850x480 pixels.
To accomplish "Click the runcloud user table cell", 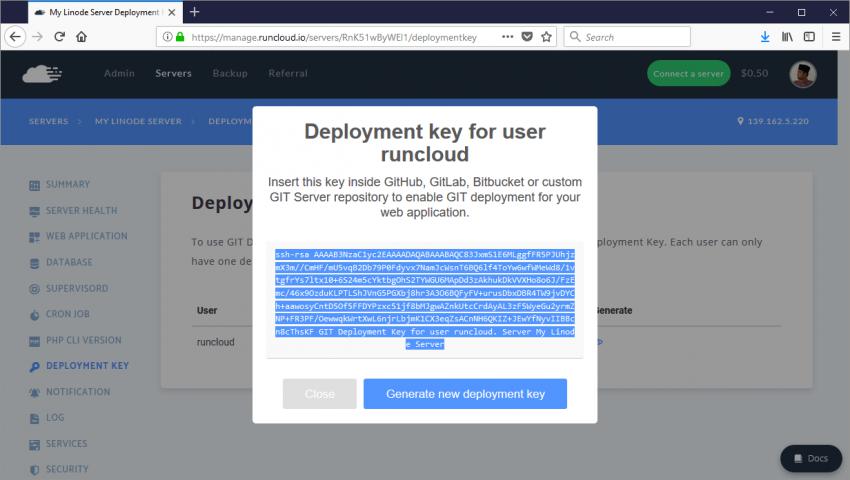I will tap(216, 342).
